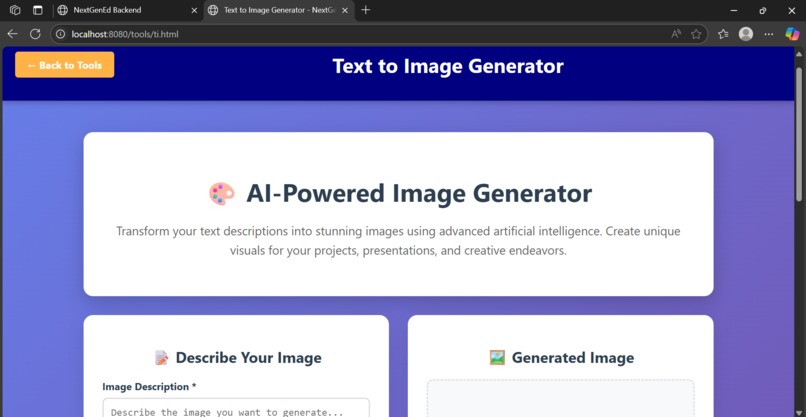
Task: Open the Copilot sidebar
Action: point(792,34)
